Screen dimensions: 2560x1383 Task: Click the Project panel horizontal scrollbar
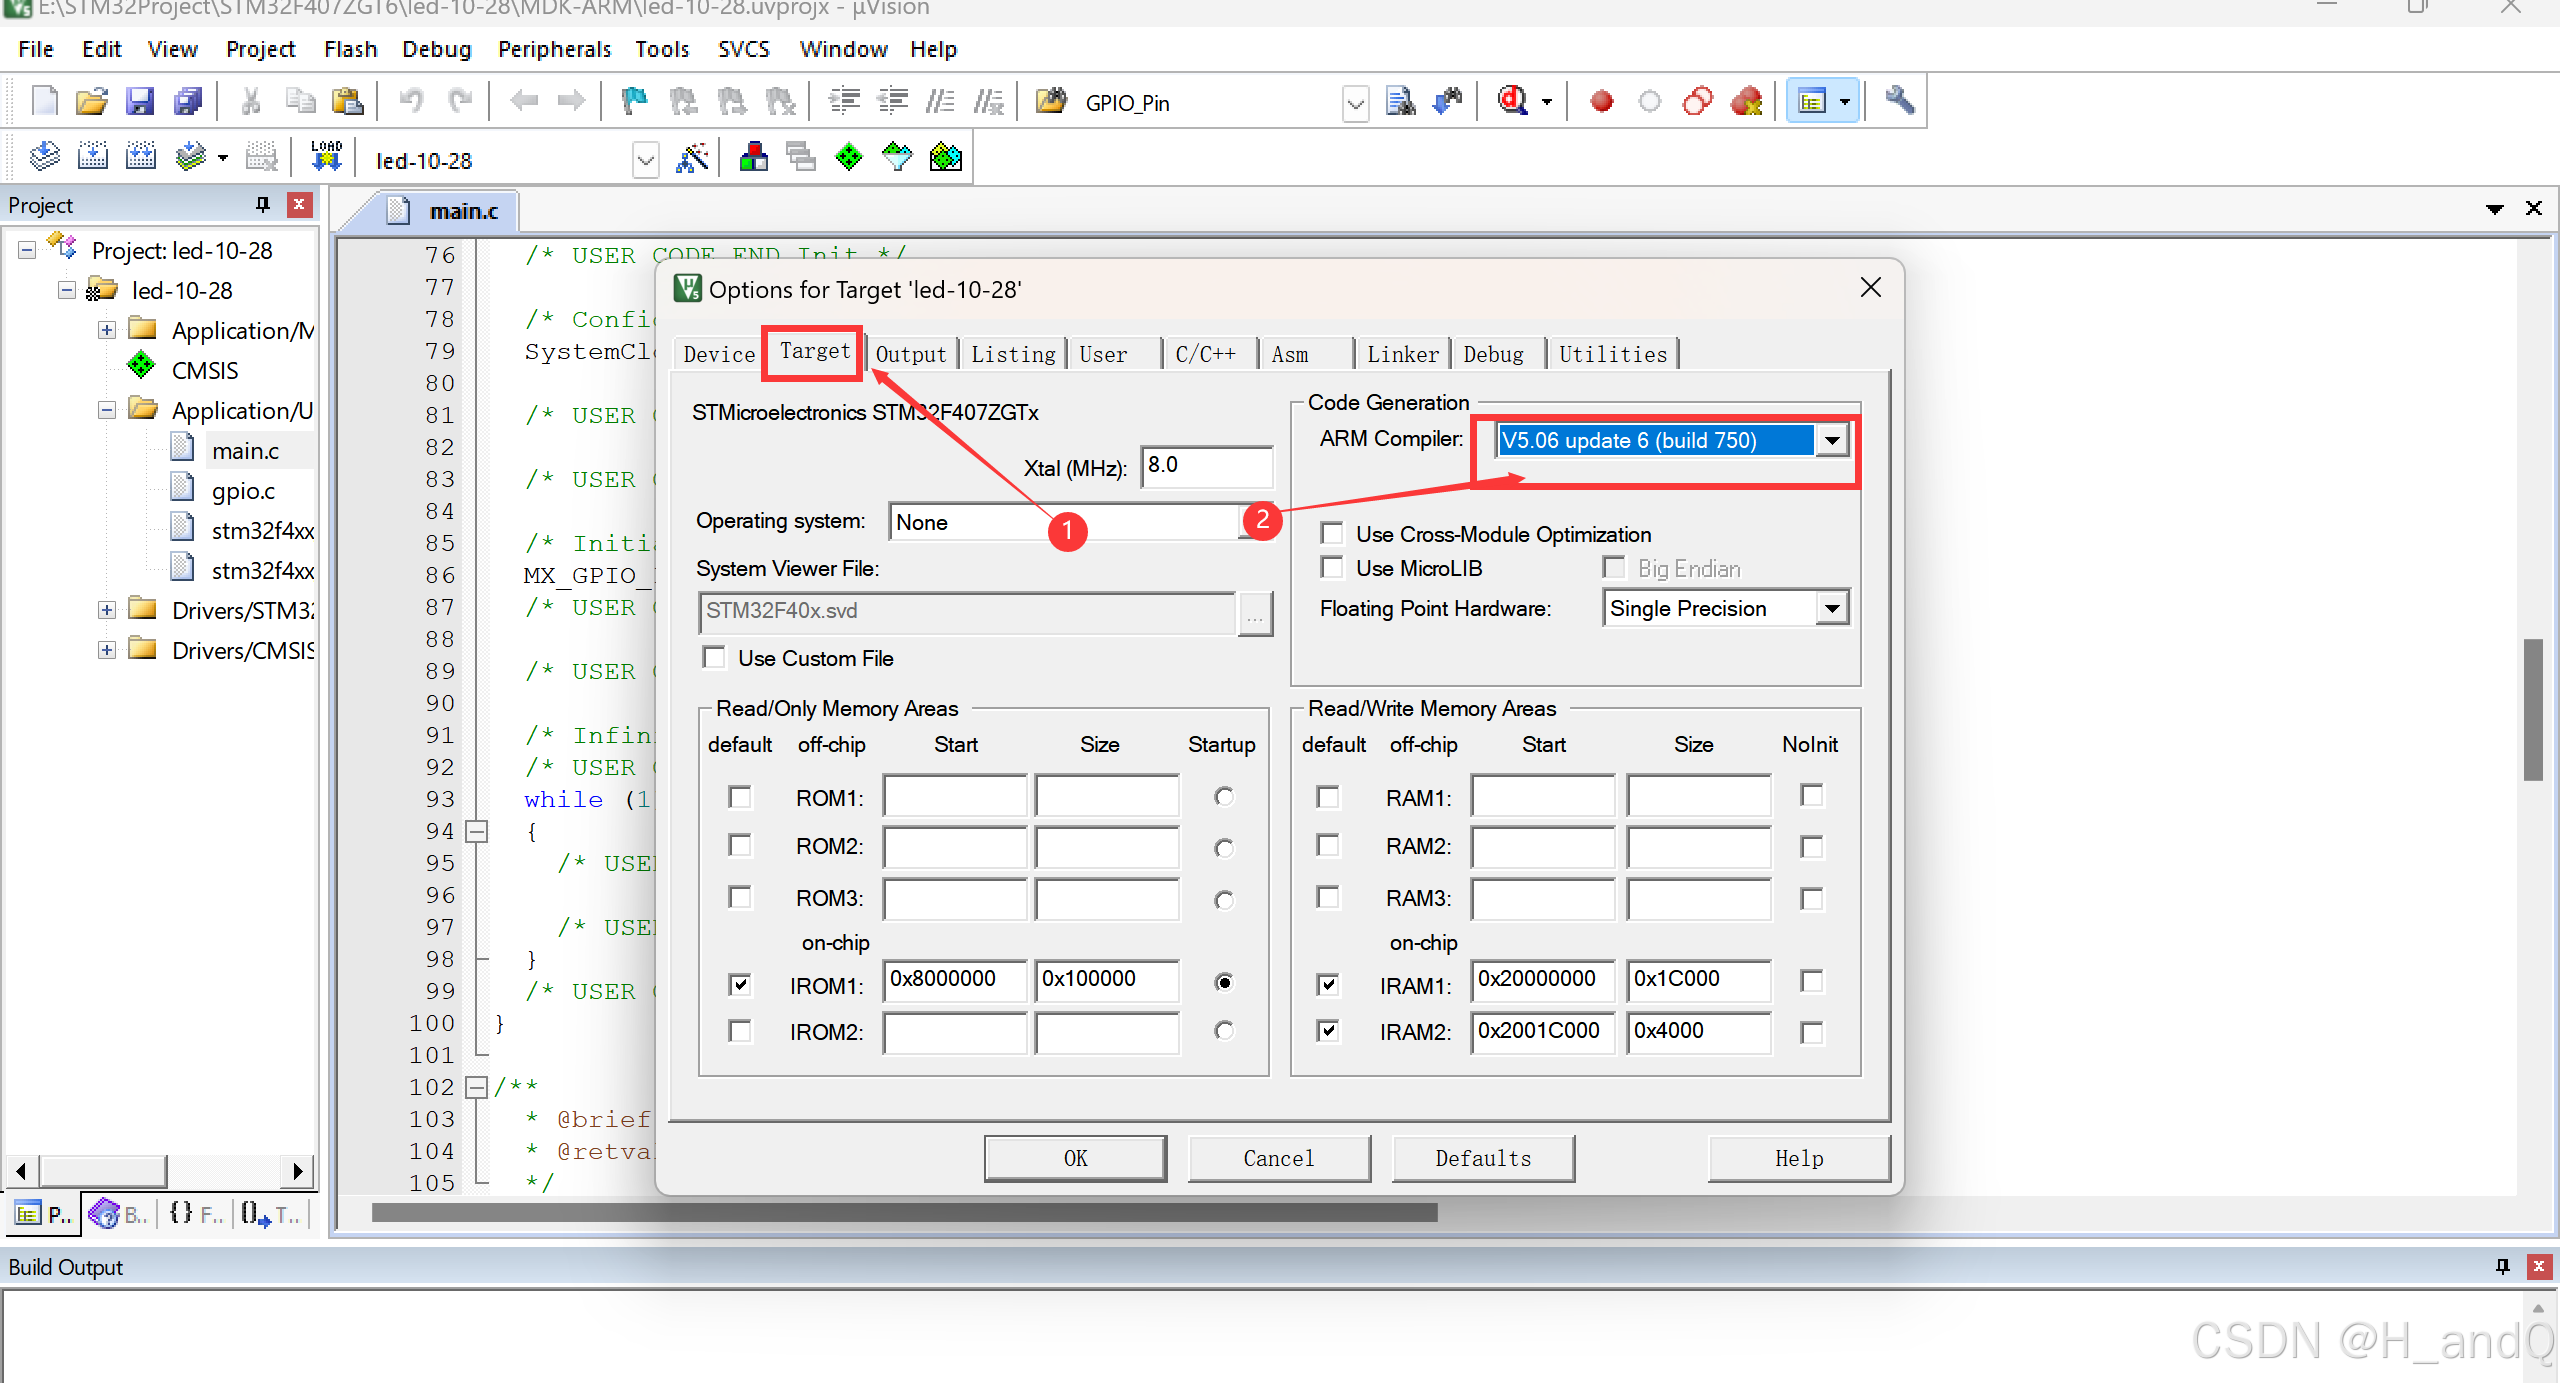point(160,1170)
